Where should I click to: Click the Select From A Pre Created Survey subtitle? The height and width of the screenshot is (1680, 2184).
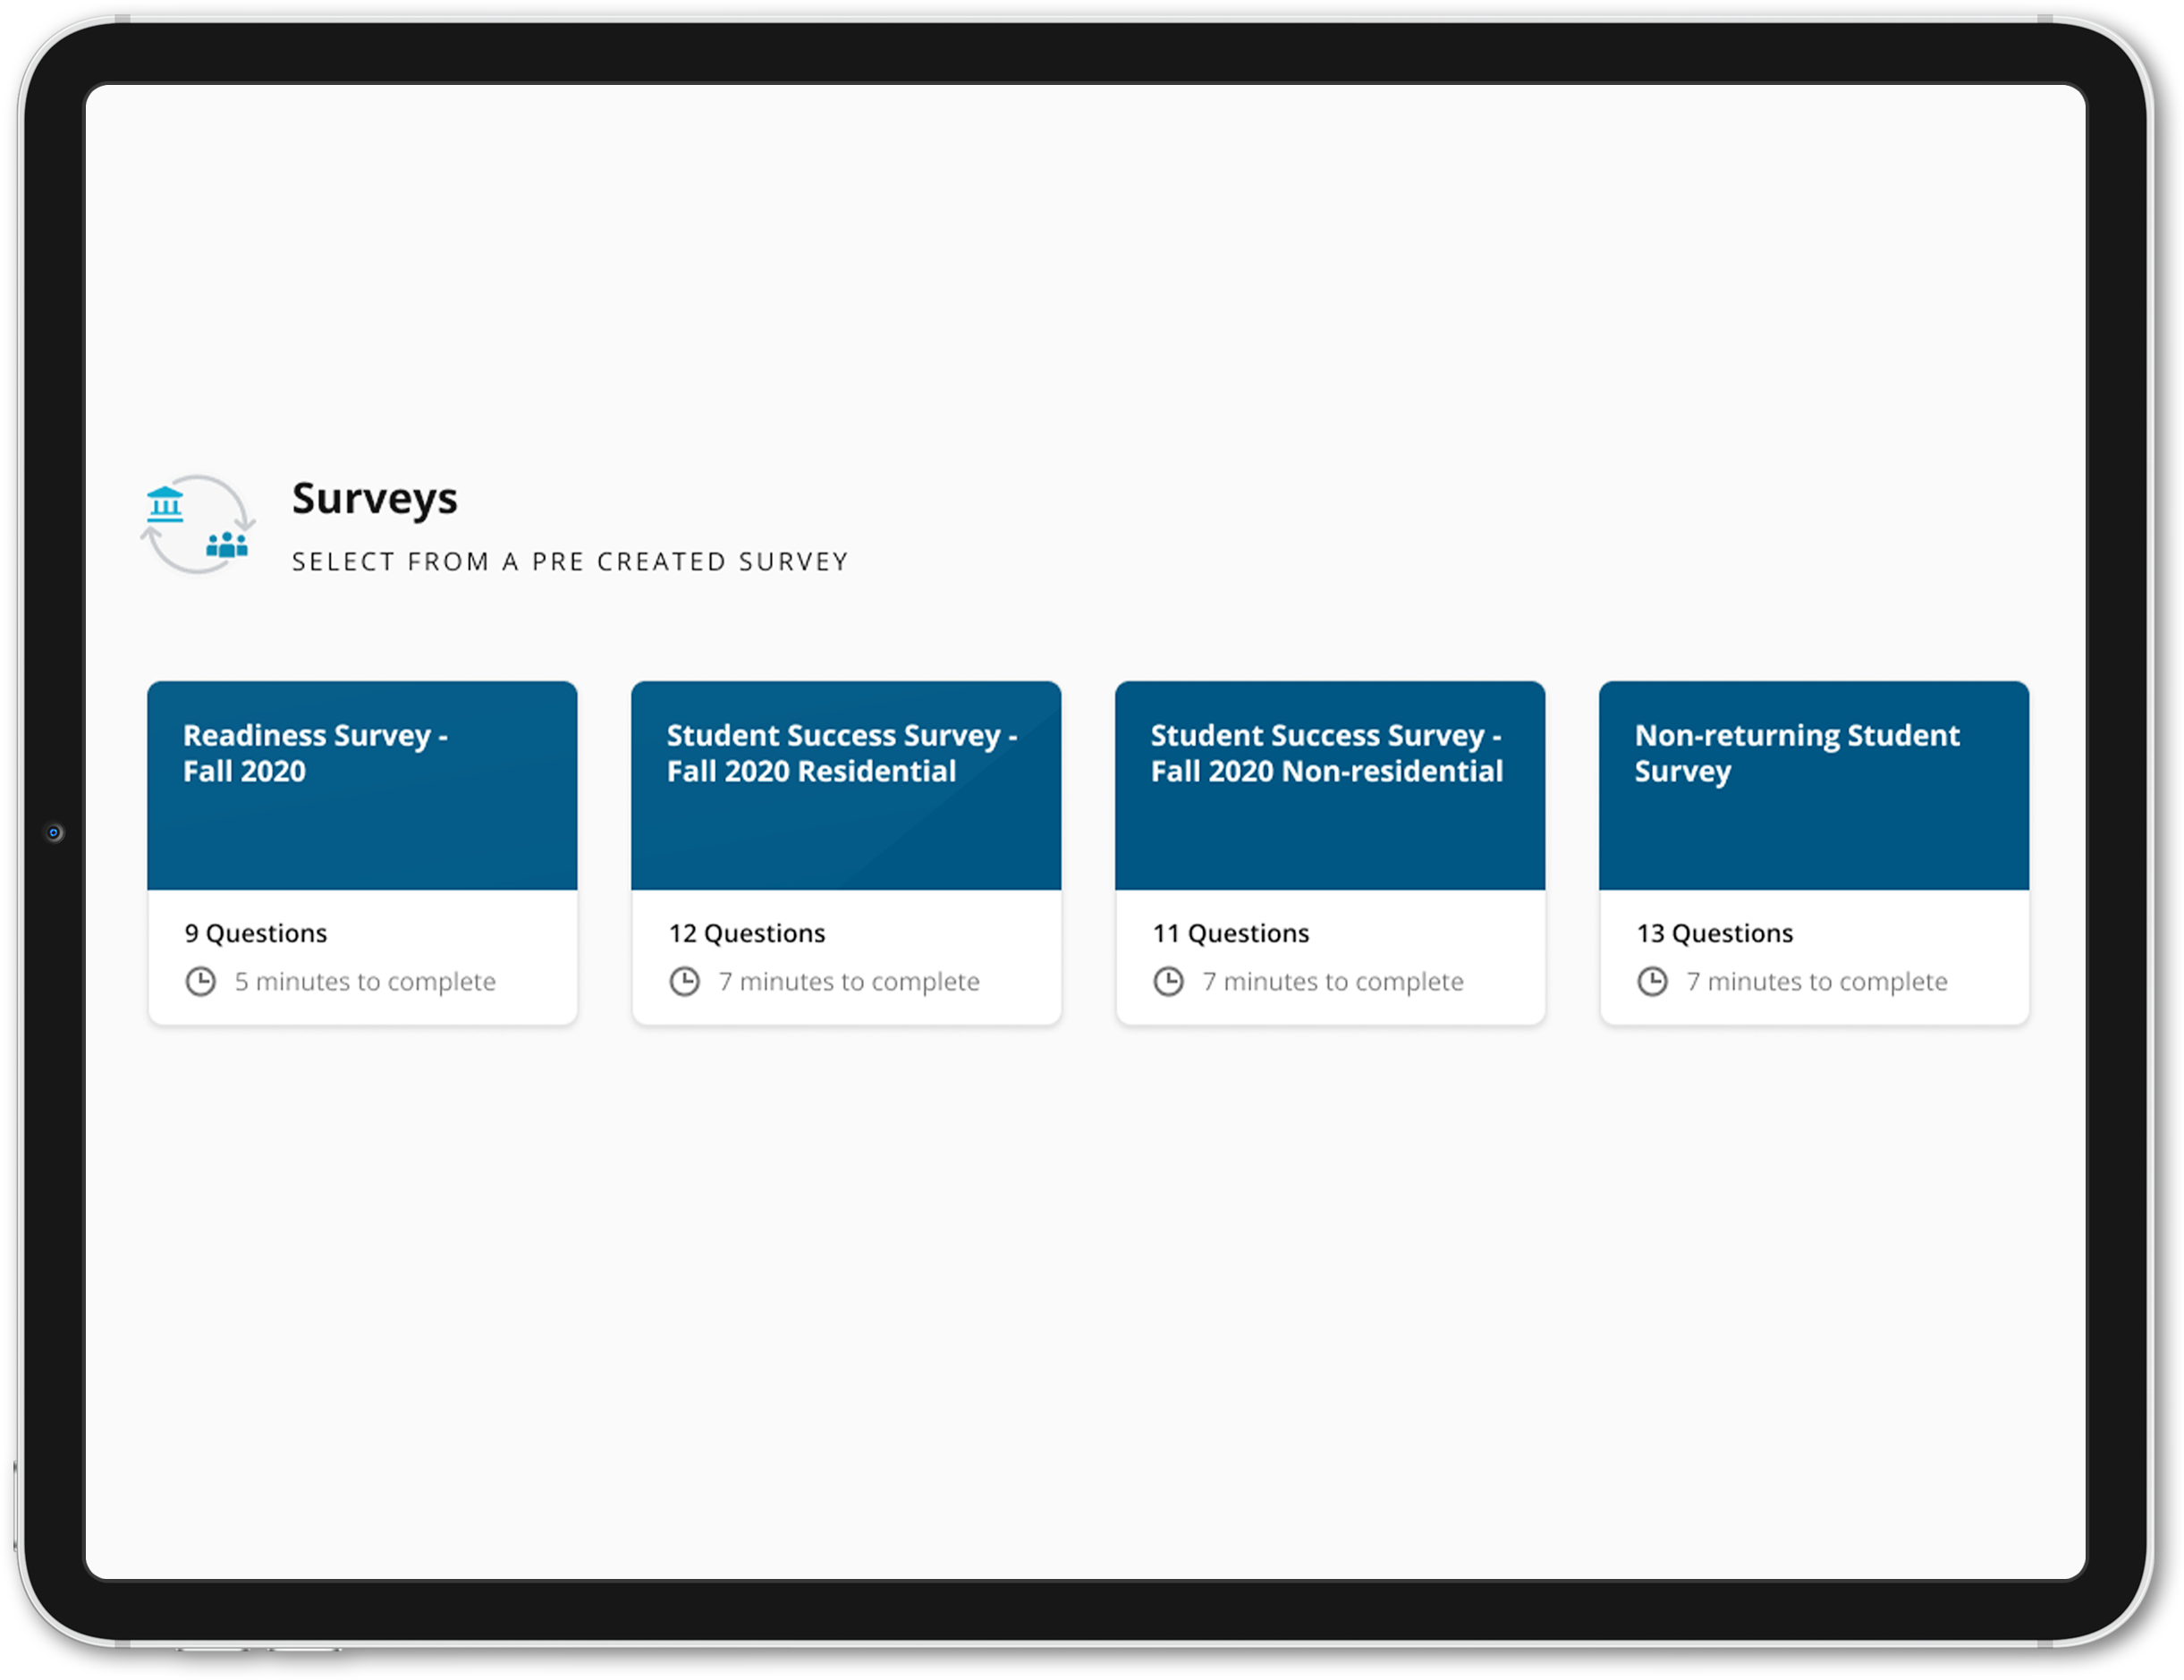570,562
